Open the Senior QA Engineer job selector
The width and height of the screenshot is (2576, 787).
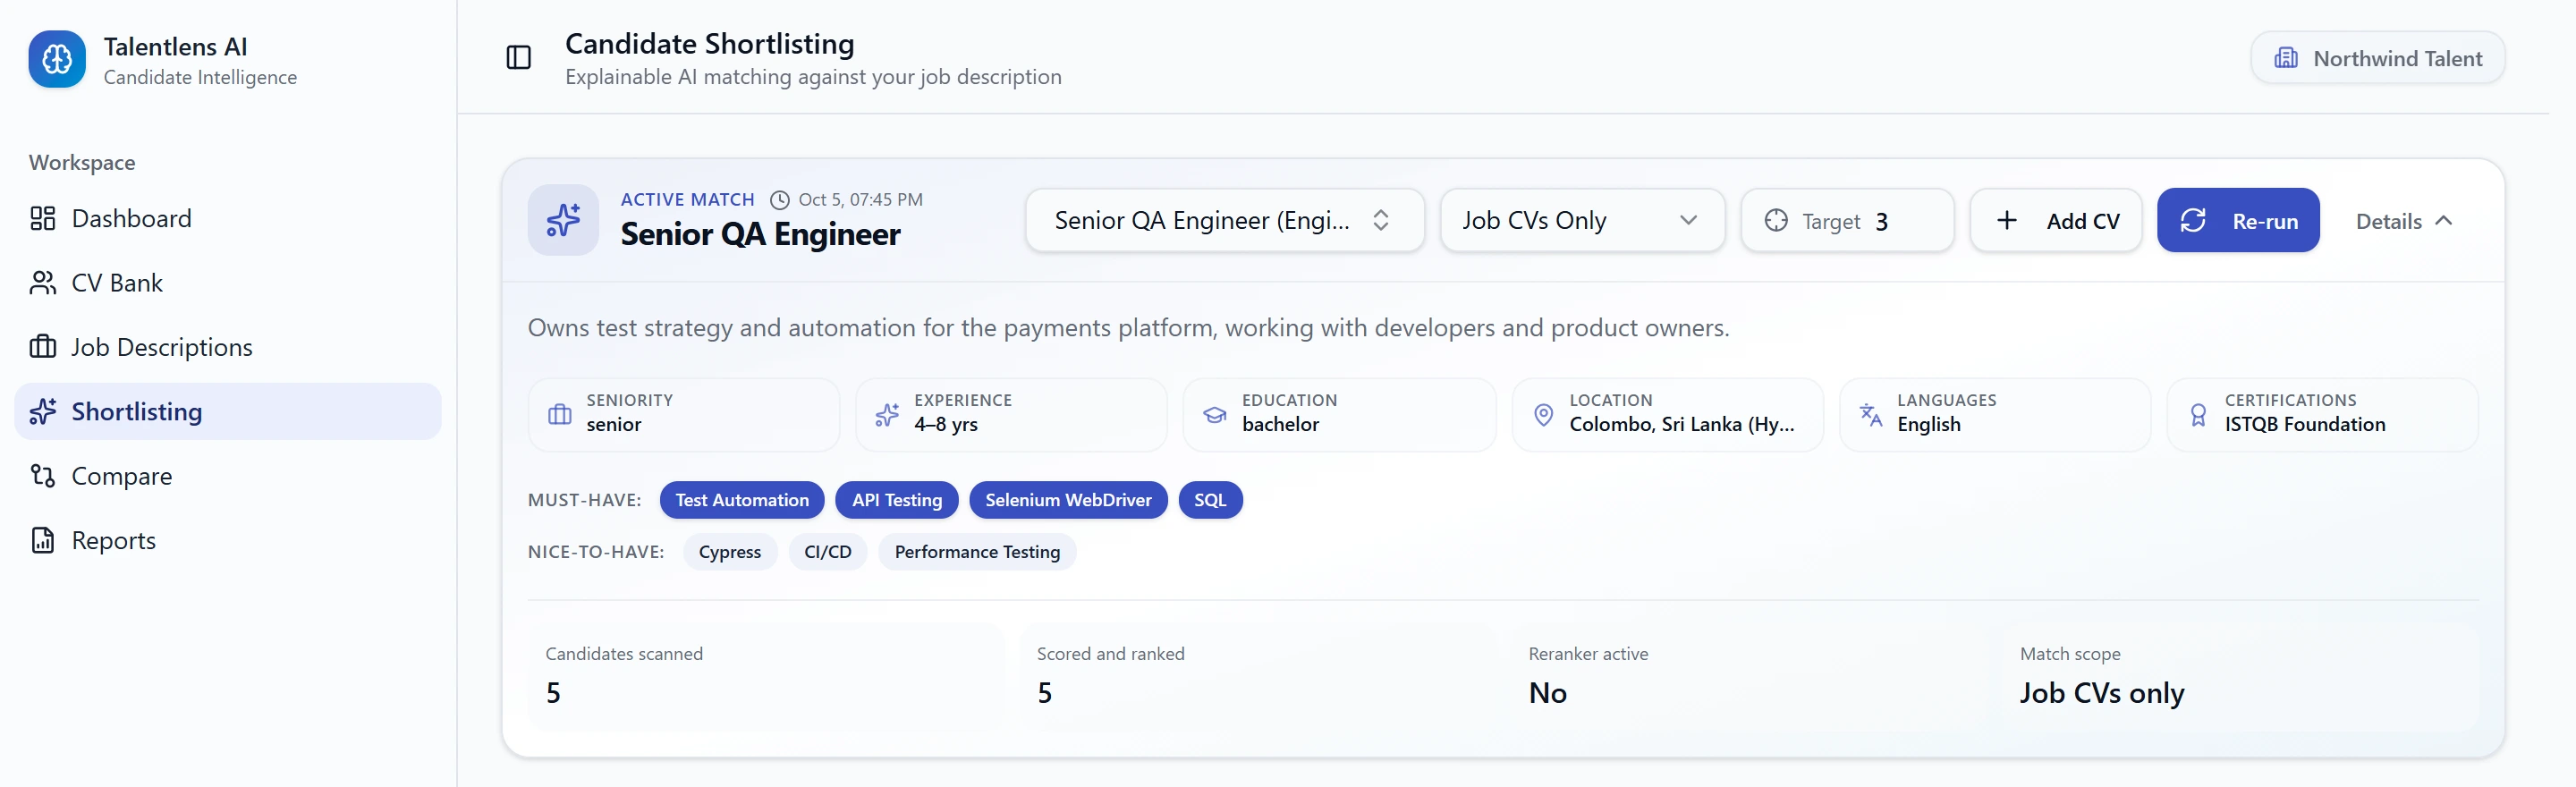point(1224,220)
